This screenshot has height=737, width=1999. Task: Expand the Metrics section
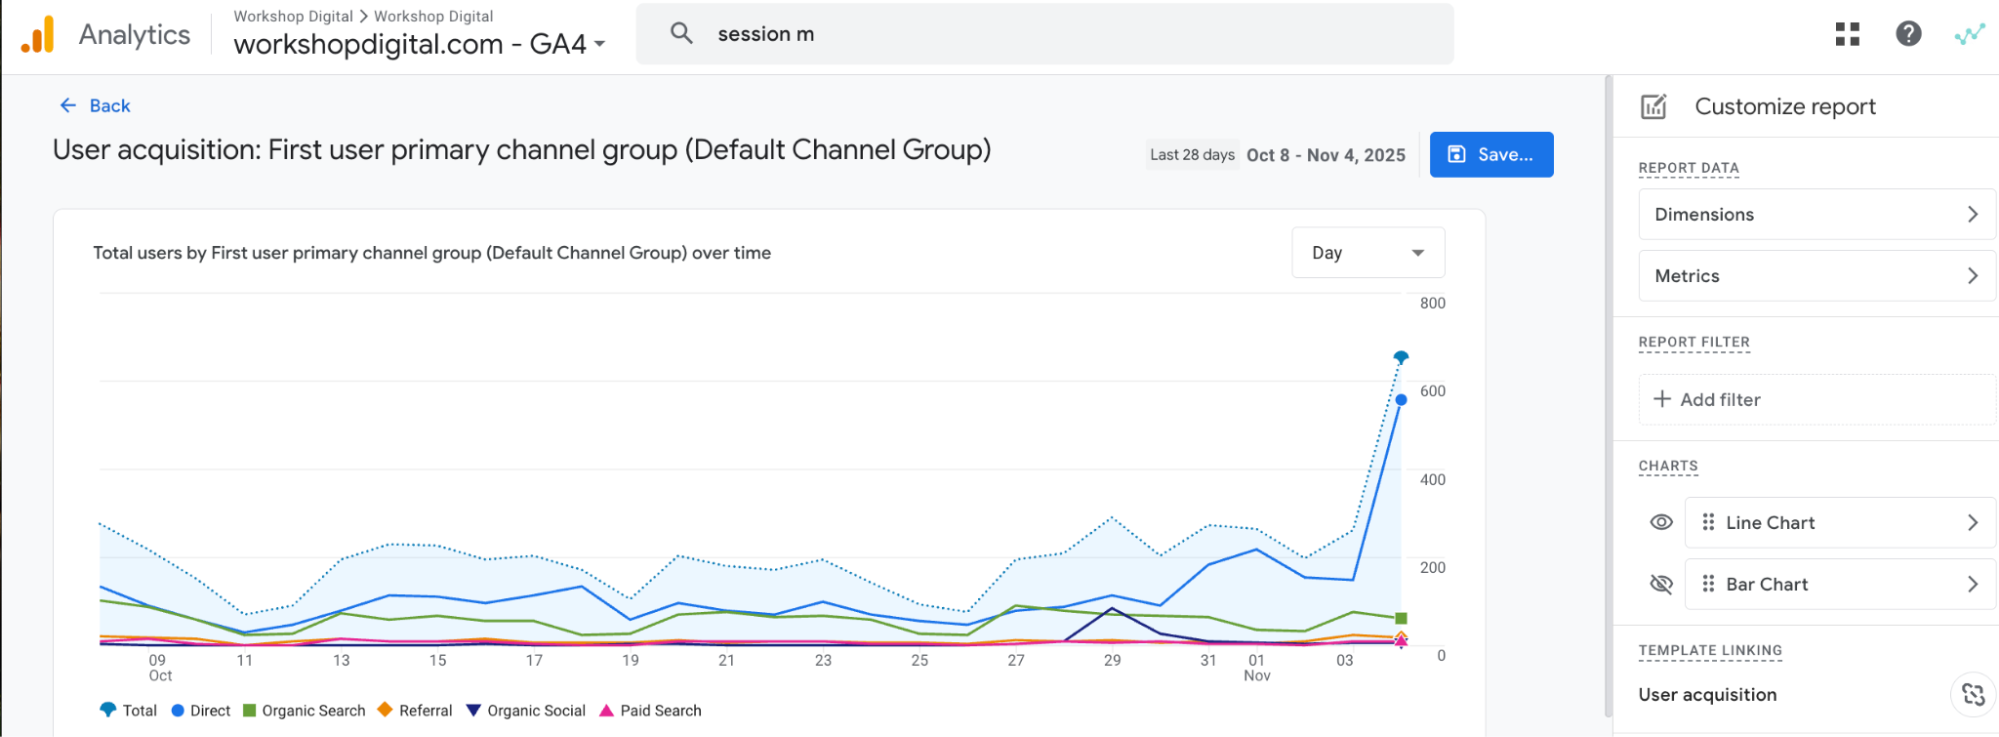tap(1817, 276)
